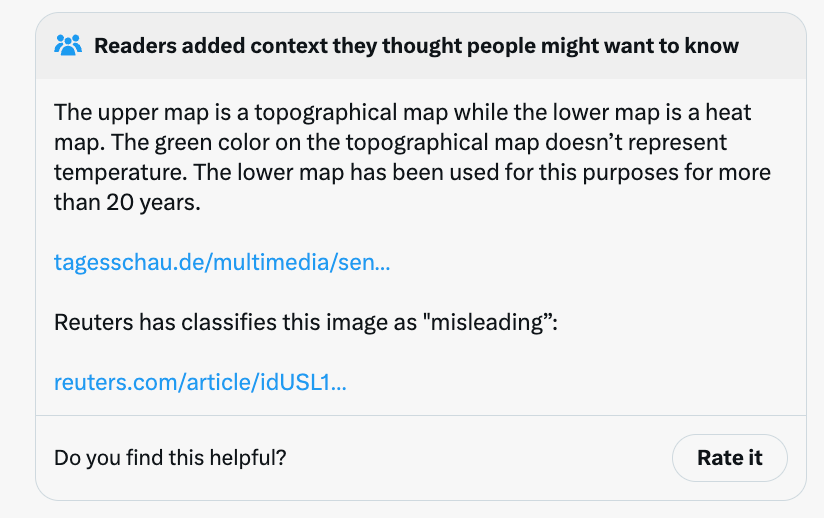Click "heat" at the end of first line
This screenshot has height=518, width=824.
click(x=728, y=112)
